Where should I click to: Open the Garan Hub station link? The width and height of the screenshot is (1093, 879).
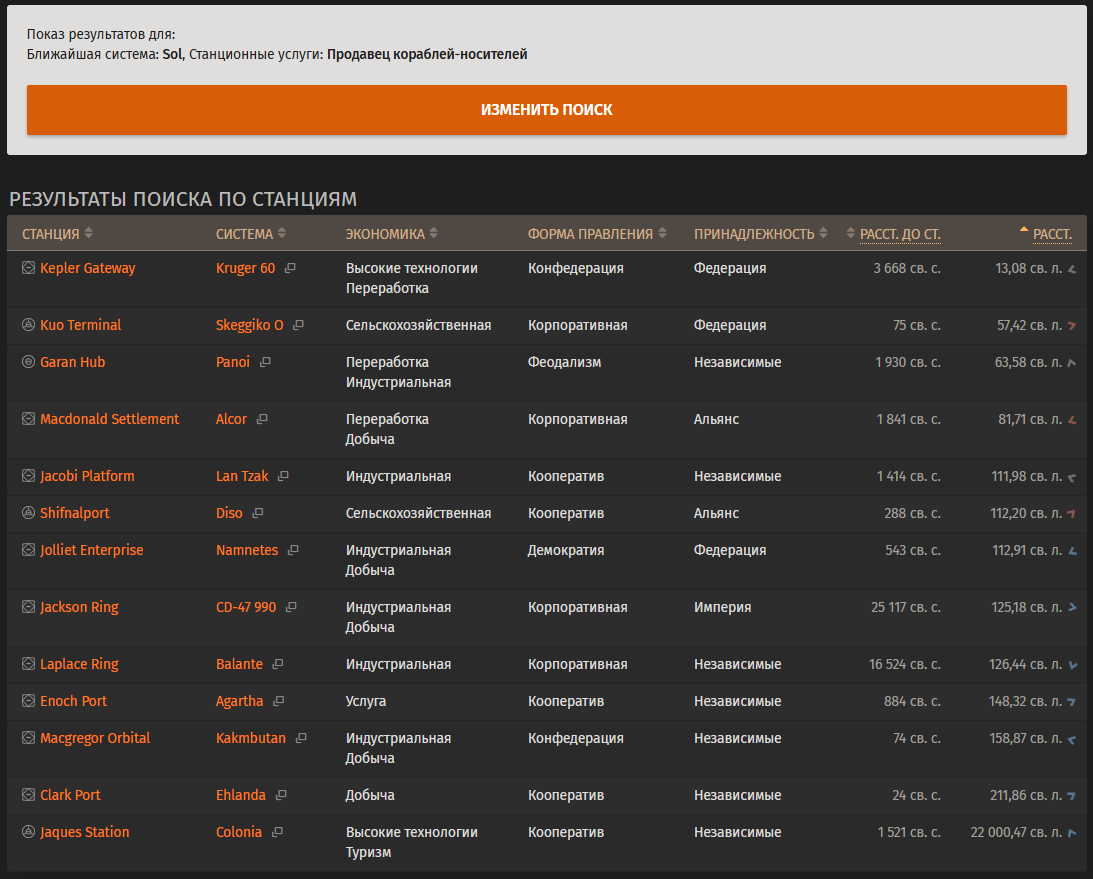coord(72,362)
